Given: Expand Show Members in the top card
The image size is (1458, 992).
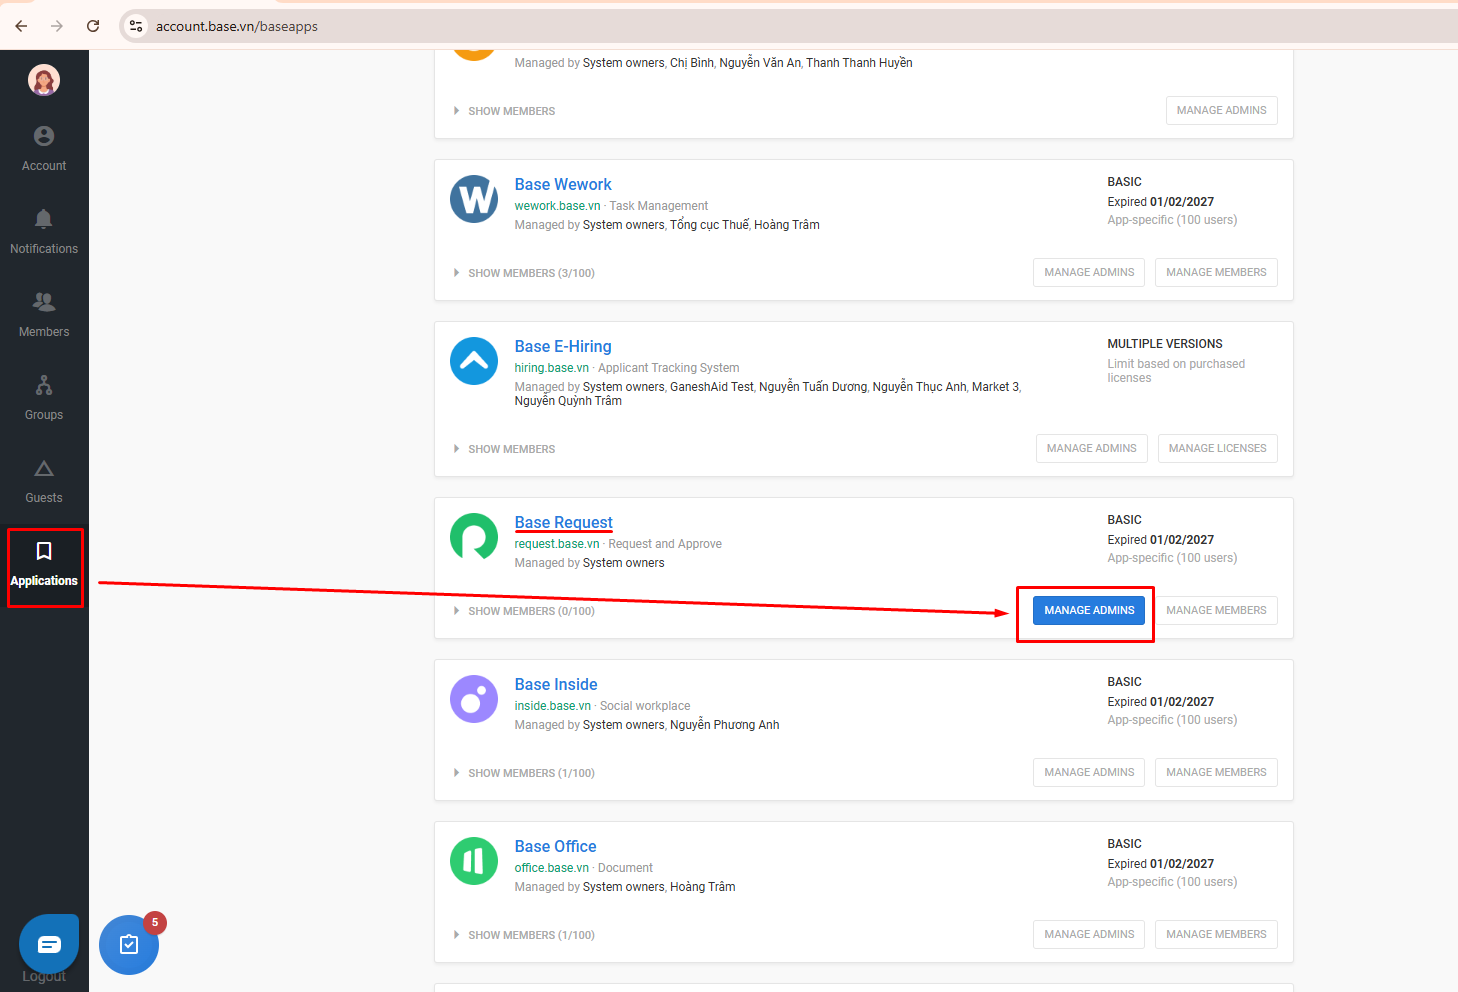Looking at the screenshot, I should tap(504, 111).
